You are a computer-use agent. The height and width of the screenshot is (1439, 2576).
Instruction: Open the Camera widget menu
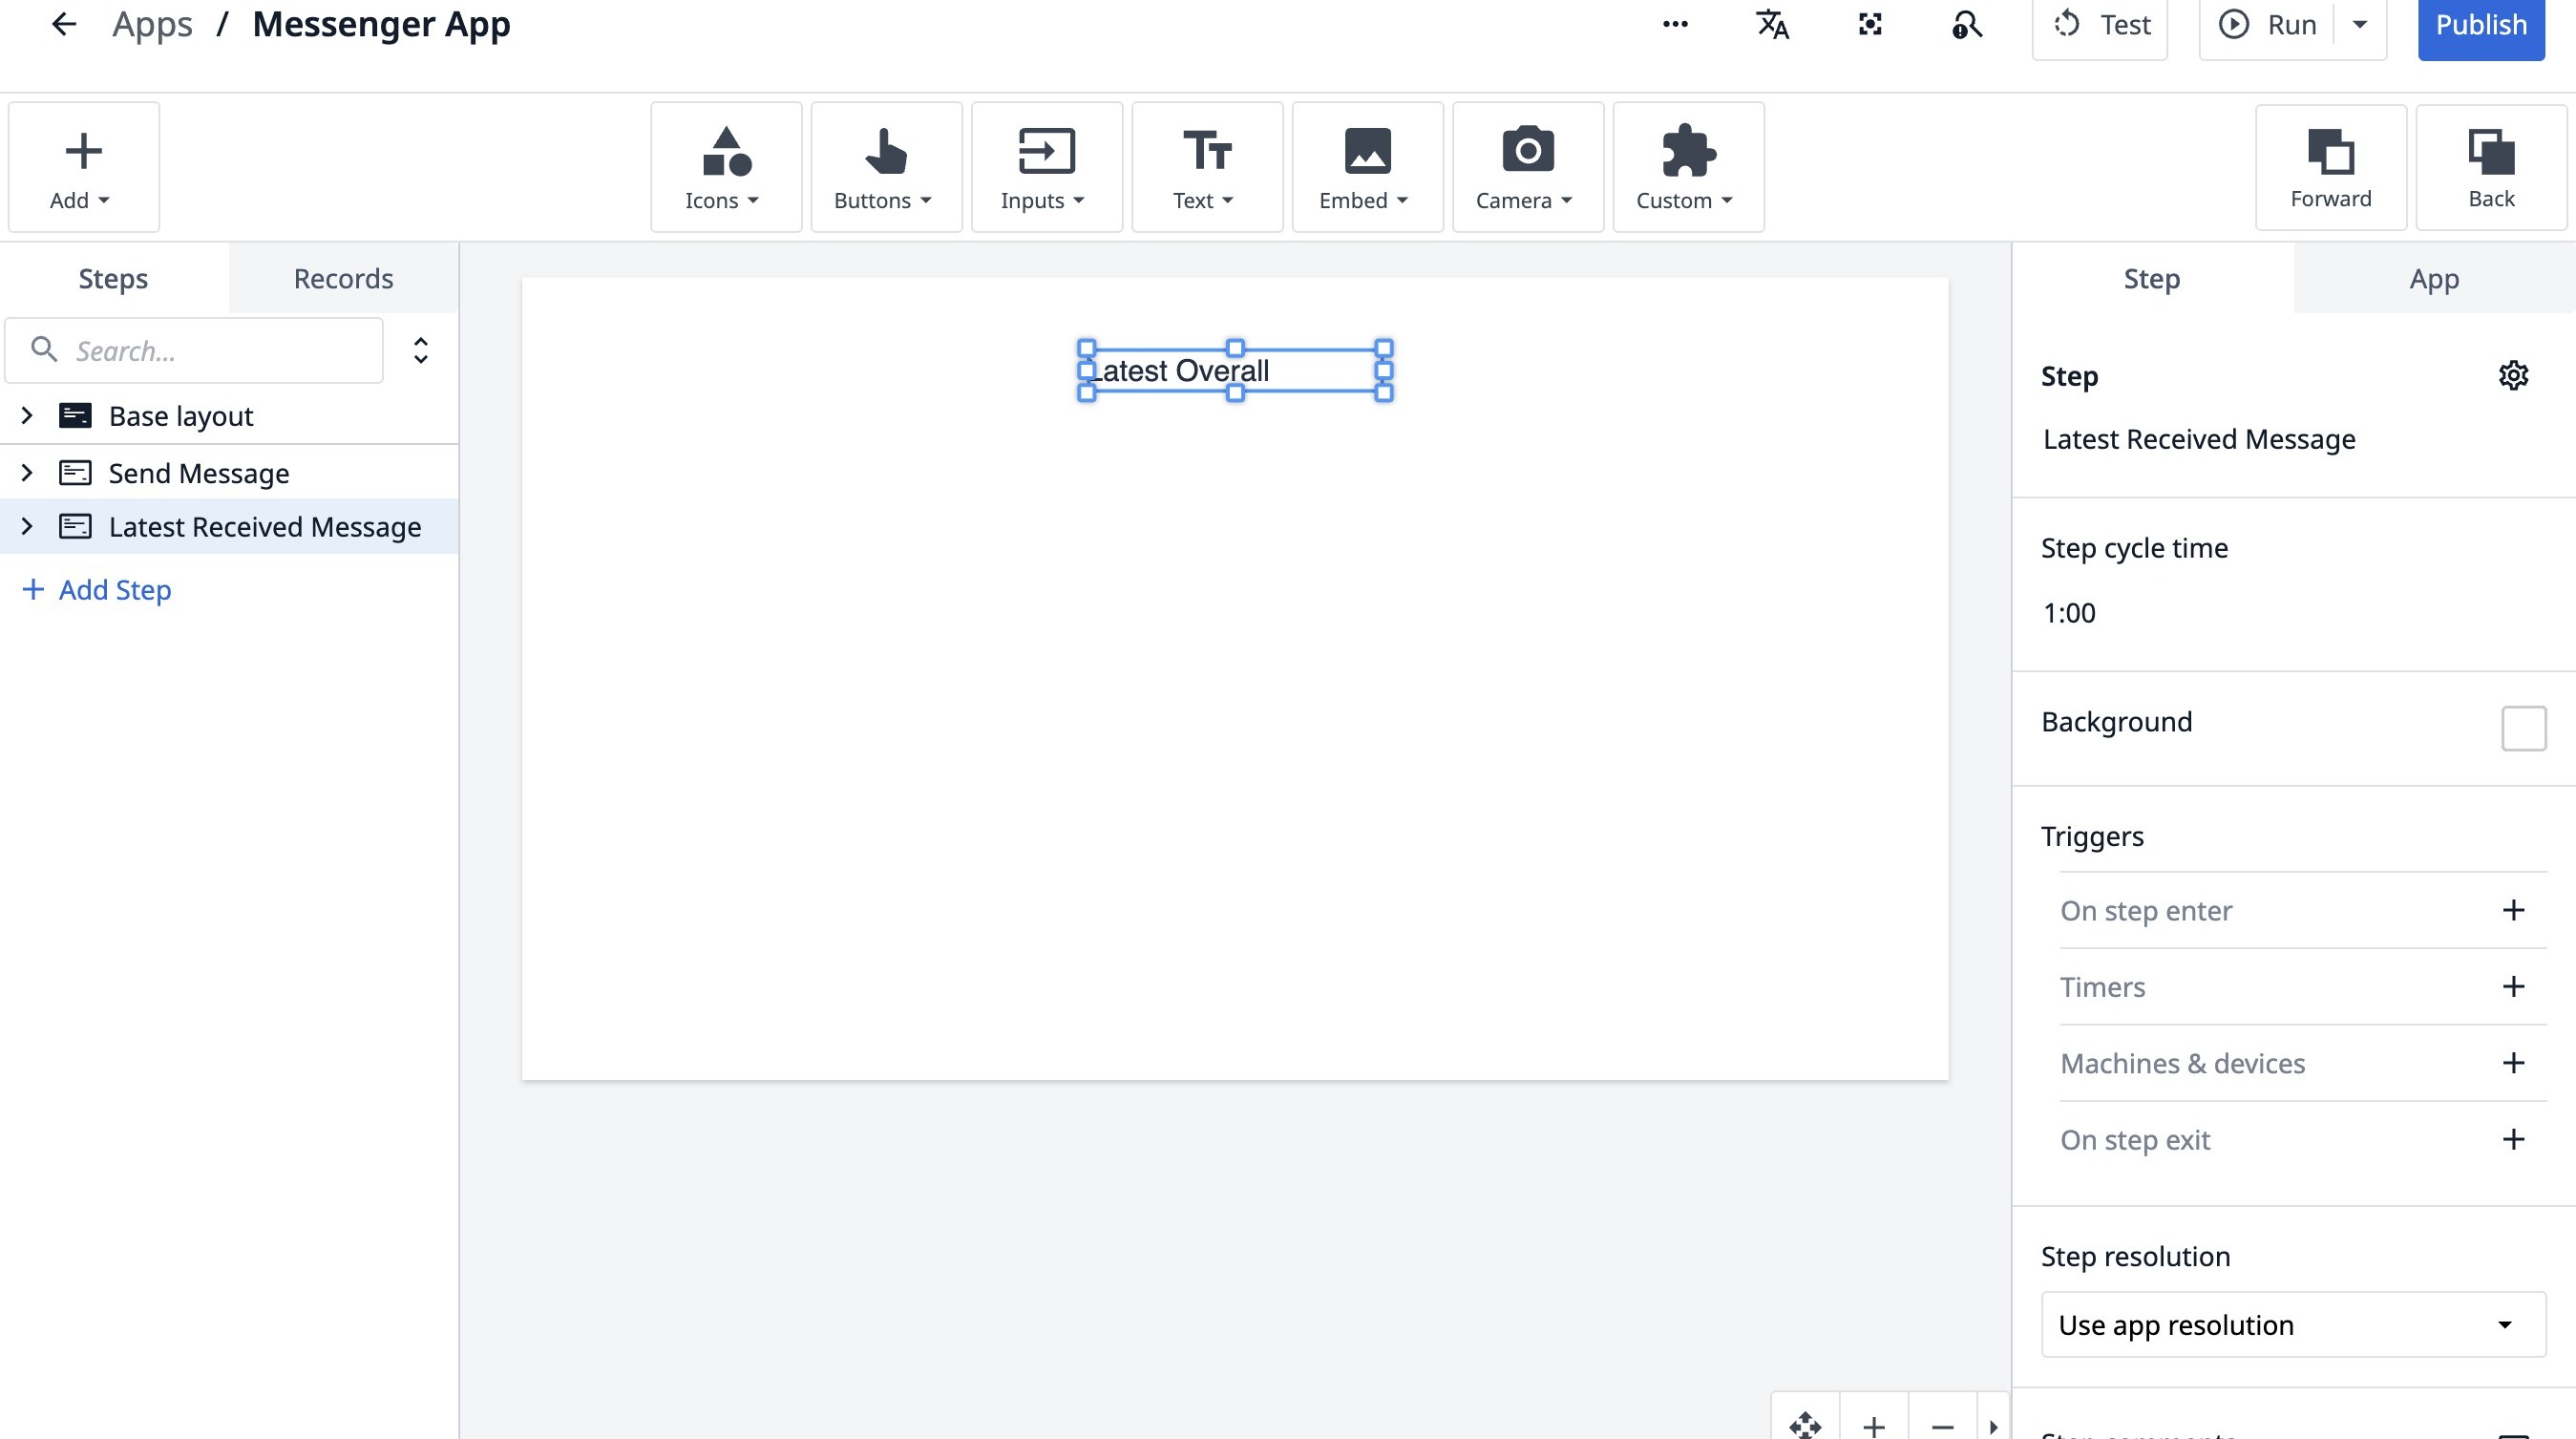click(1527, 167)
